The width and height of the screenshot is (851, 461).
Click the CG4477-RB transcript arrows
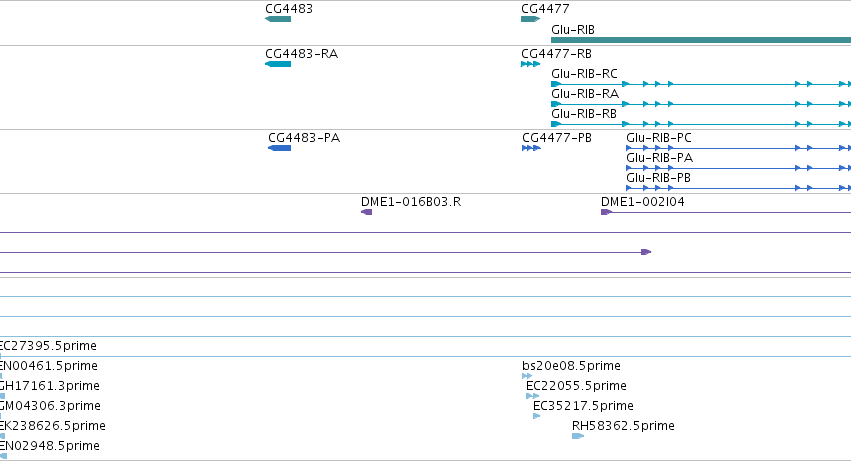[x=530, y=64]
